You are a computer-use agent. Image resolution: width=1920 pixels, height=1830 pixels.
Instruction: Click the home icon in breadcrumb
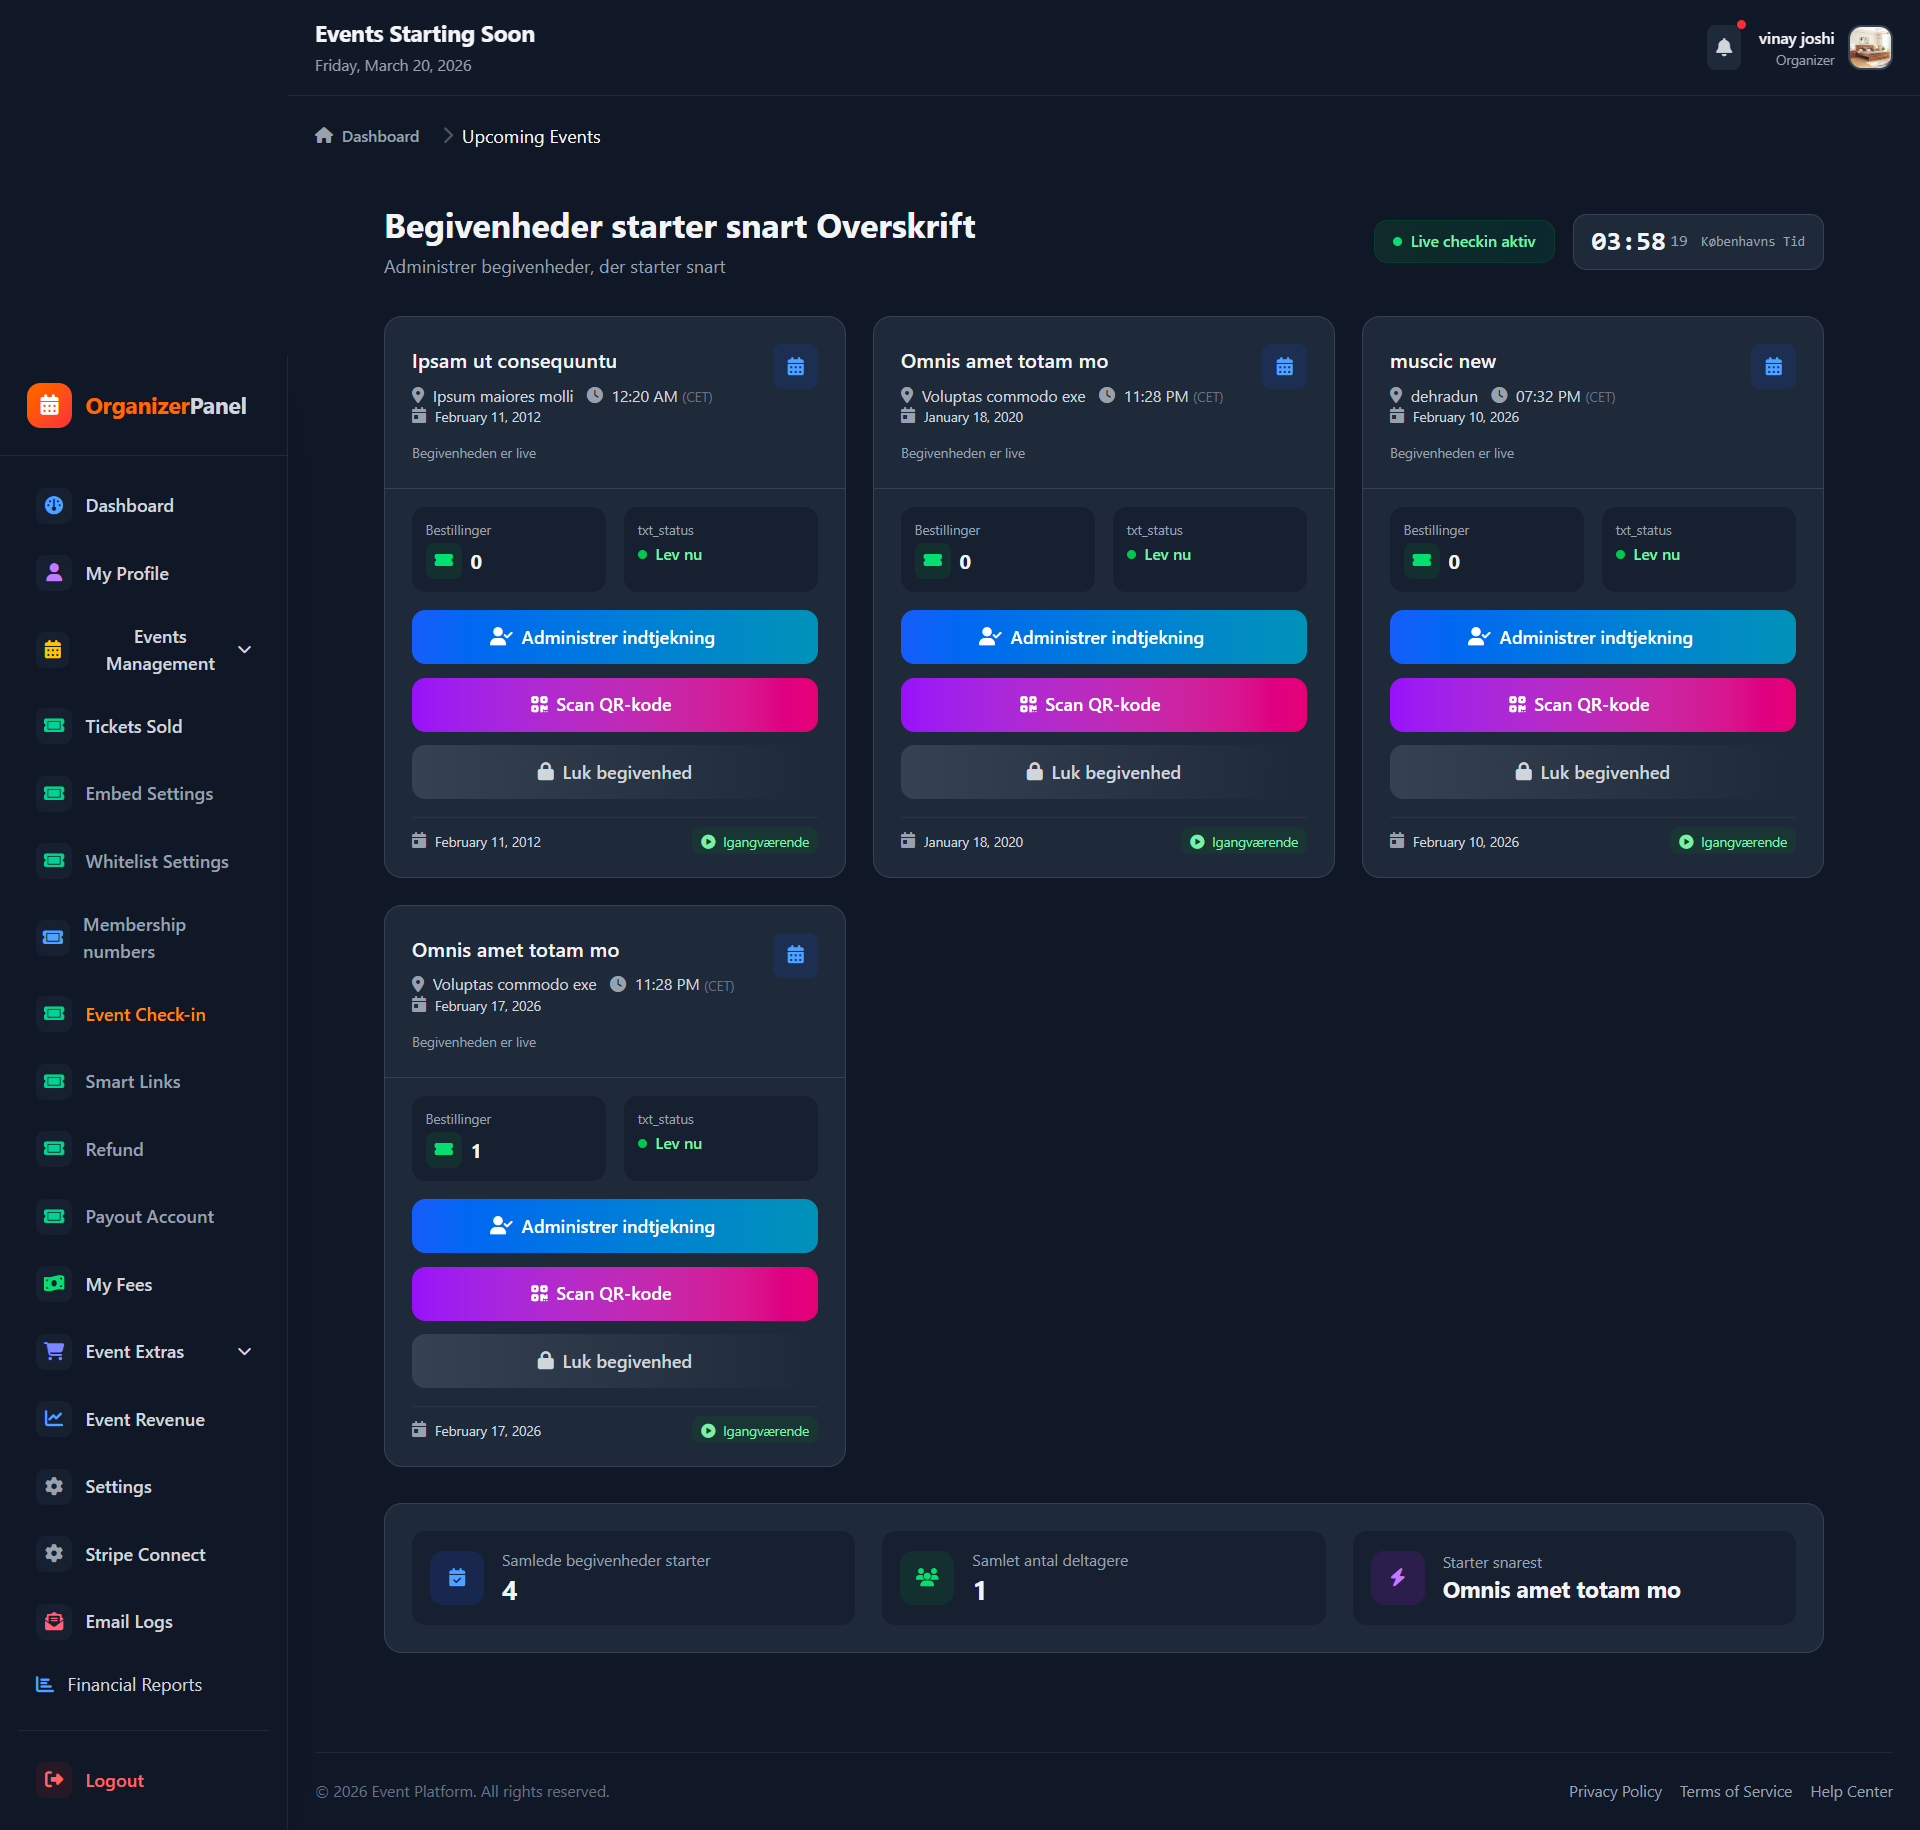[x=324, y=136]
